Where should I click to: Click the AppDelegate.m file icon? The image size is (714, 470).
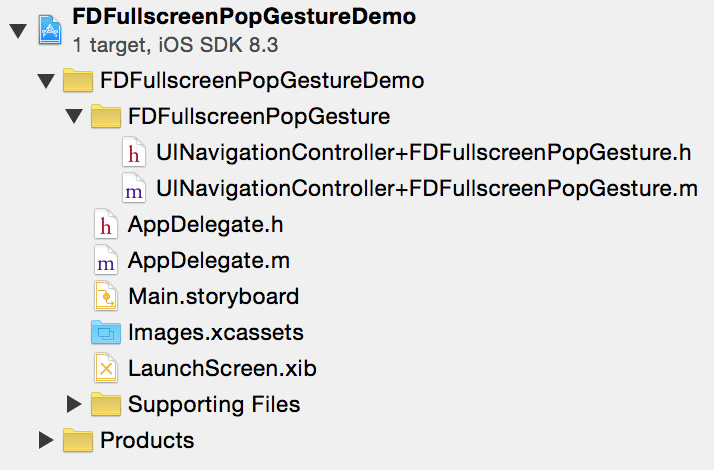pyautogui.click(x=106, y=260)
